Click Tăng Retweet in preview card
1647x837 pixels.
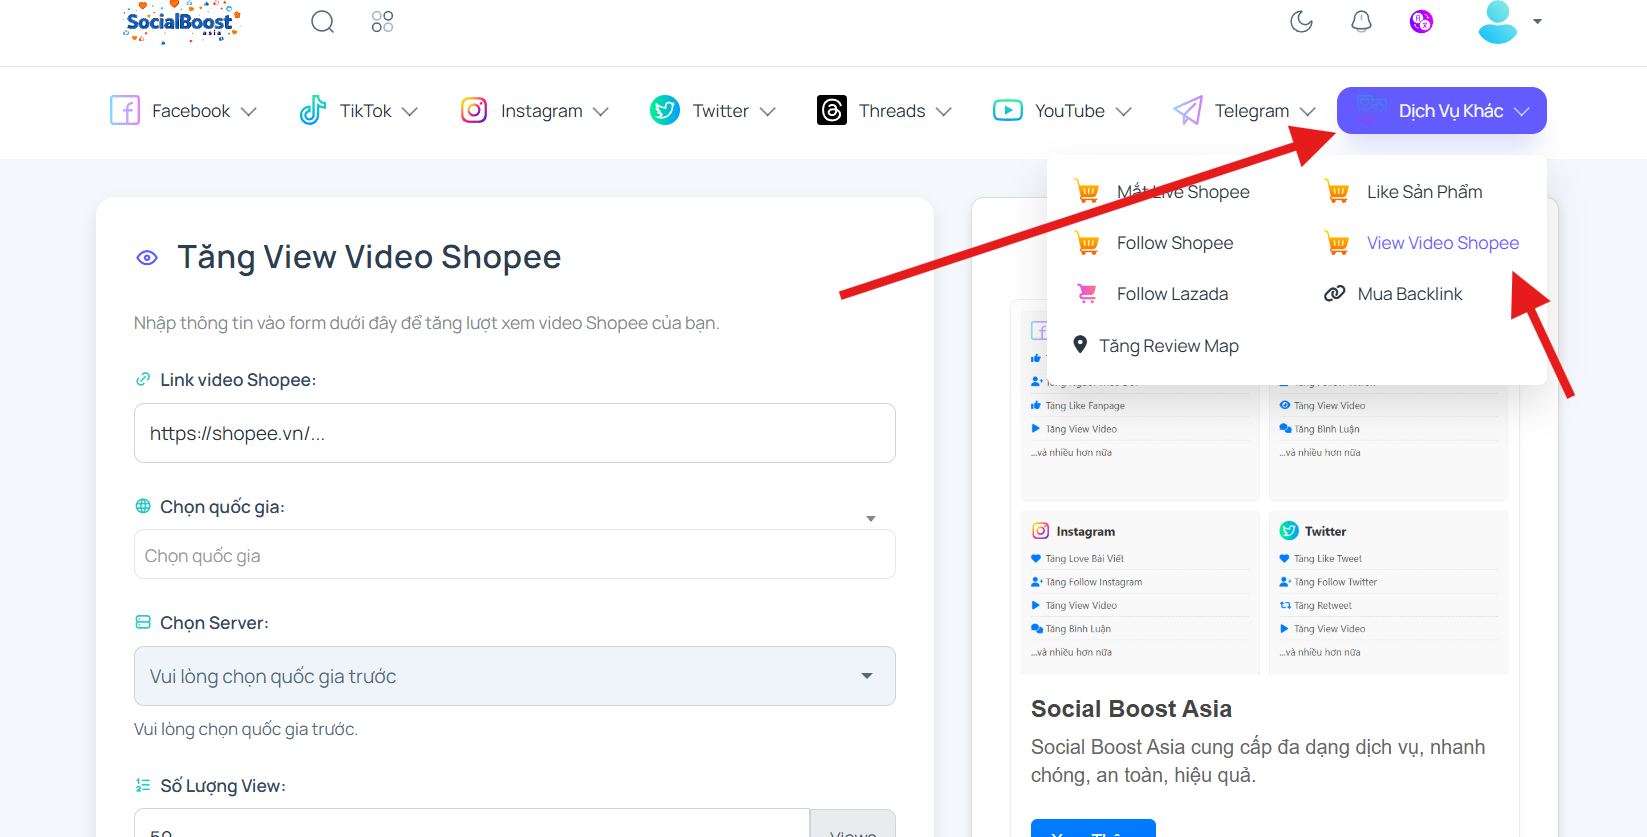click(1322, 606)
